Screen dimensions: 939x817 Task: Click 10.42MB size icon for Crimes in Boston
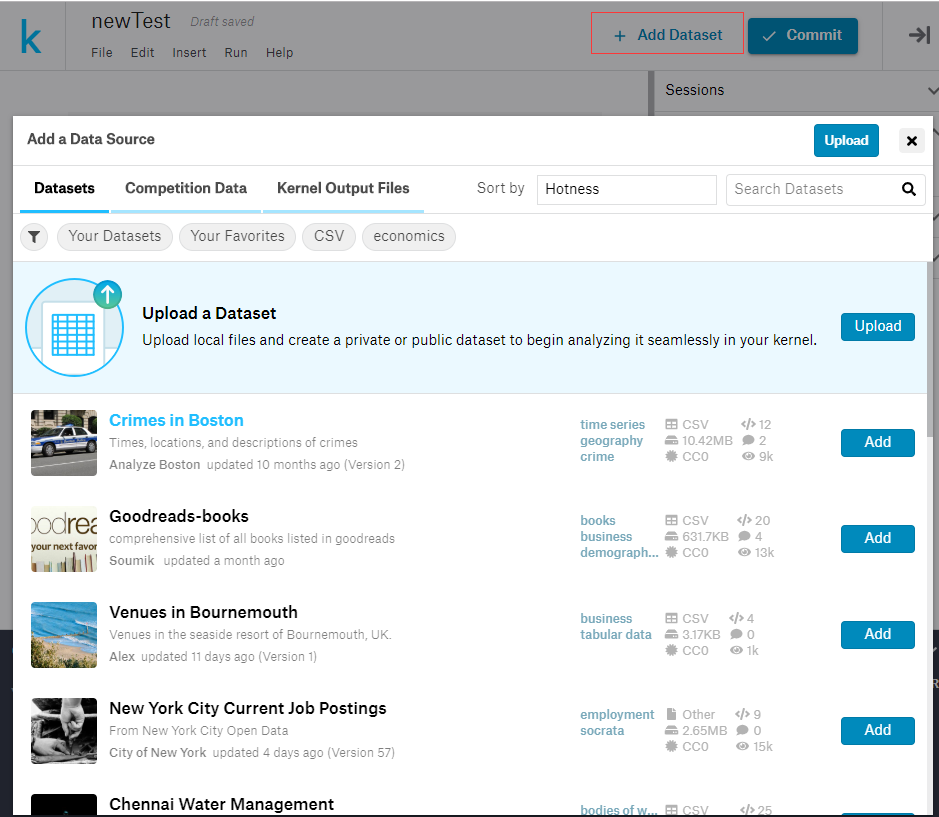(671, 441)
